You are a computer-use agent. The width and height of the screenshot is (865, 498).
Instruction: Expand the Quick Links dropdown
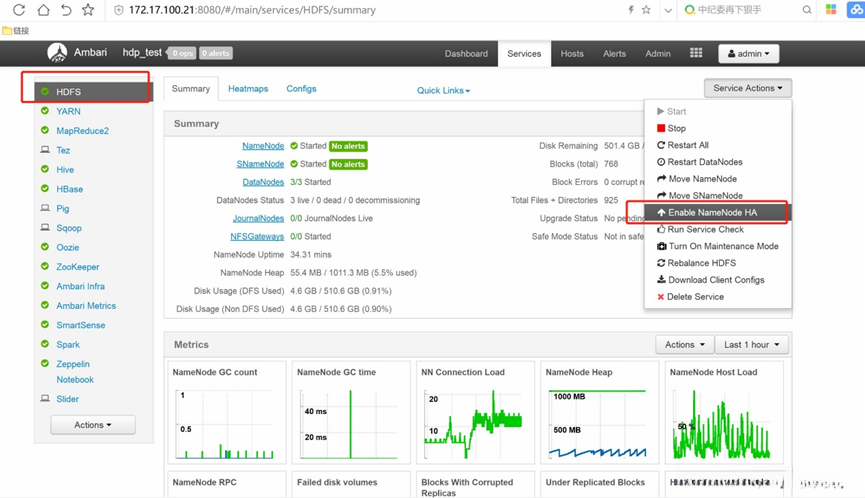click(x=443, y=90)
